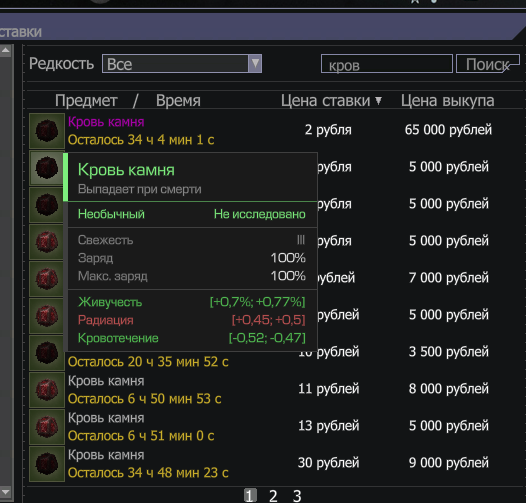Click the Поиск search button
This screenshot has height=503, width=526.
[x=488, y=64]
